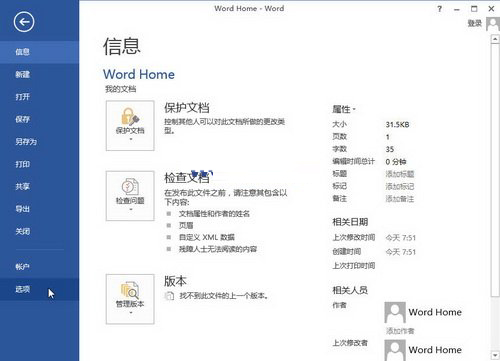Select 打开 in the sidebar
Image resolution: width=500 pixels, height=361 pixels.
[39, 97]
